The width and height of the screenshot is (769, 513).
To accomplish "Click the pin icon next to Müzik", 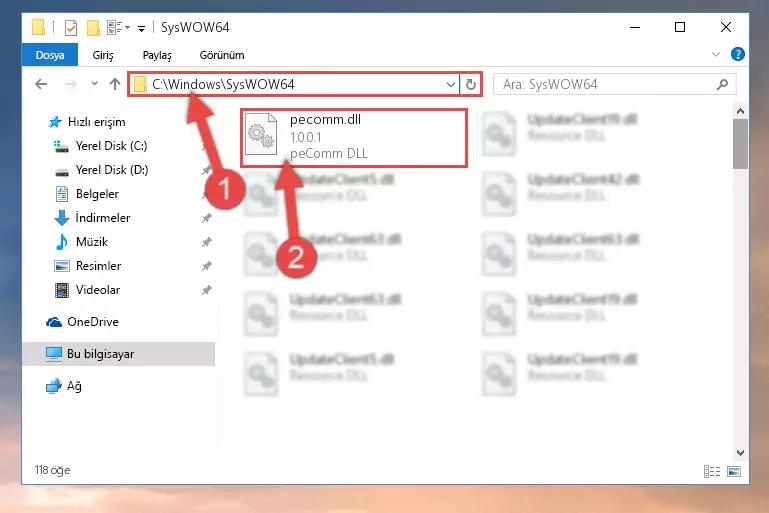I will [207, 242].
